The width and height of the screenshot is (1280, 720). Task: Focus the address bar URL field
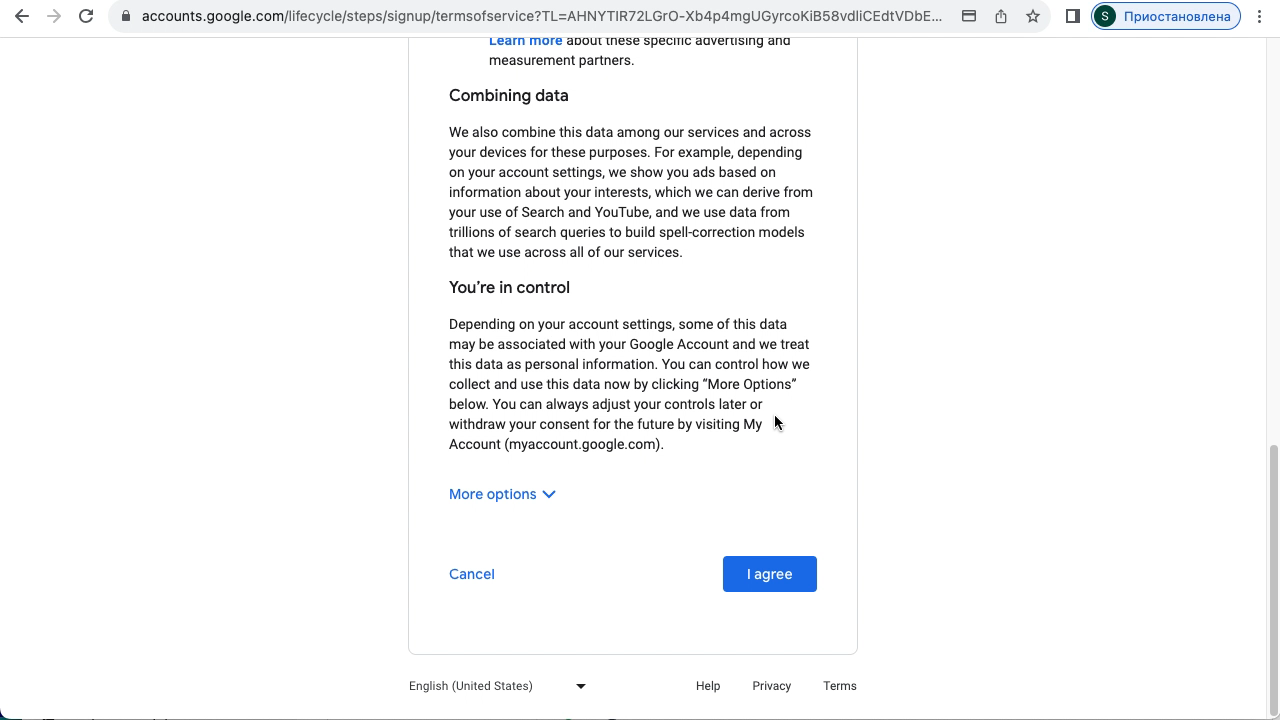540,16
